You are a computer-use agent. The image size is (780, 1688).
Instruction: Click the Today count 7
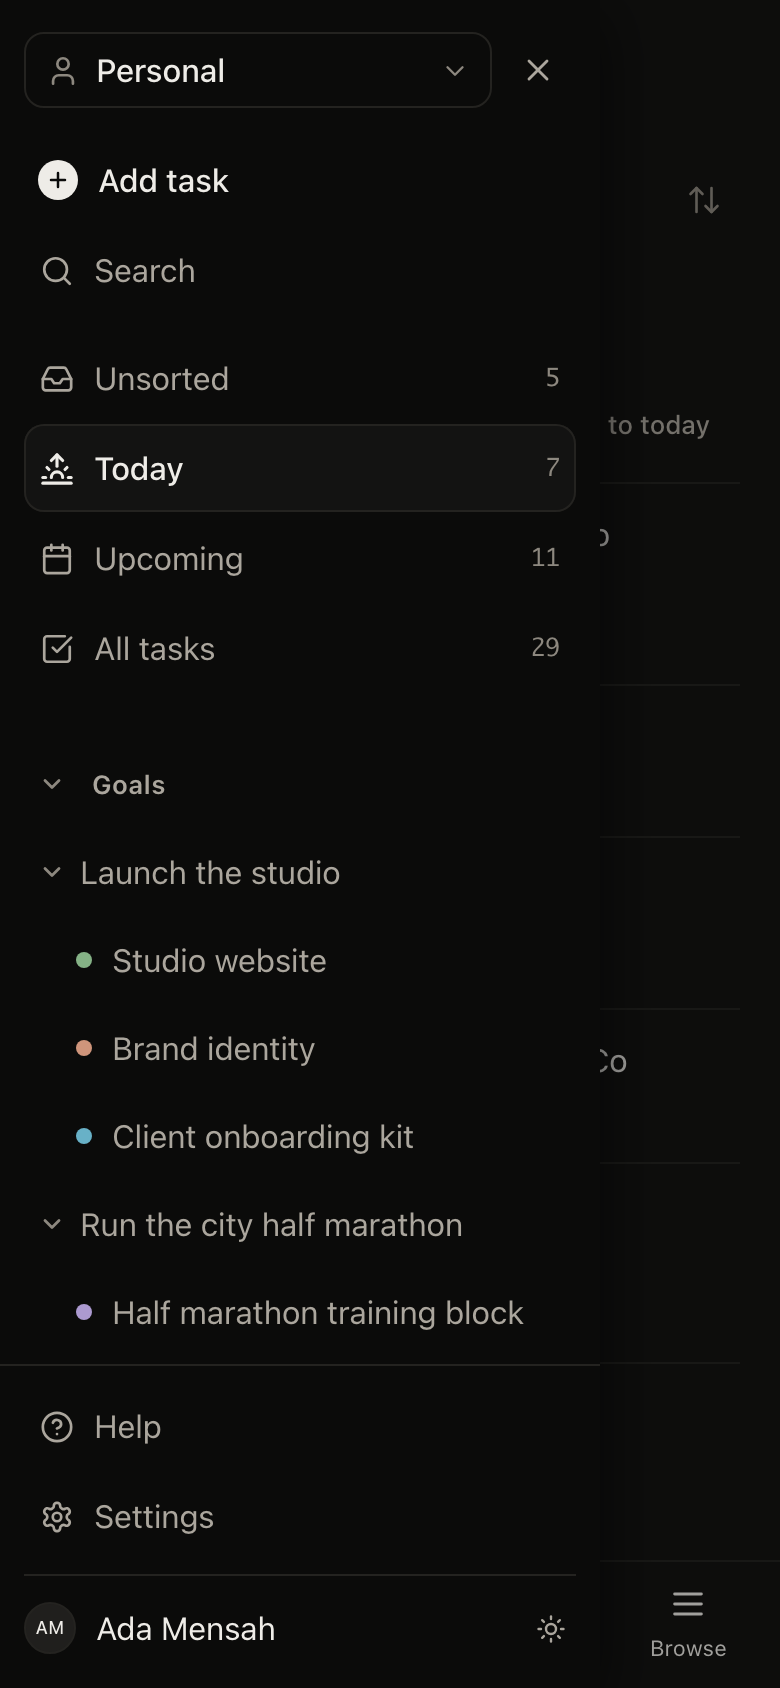[552, 467]
